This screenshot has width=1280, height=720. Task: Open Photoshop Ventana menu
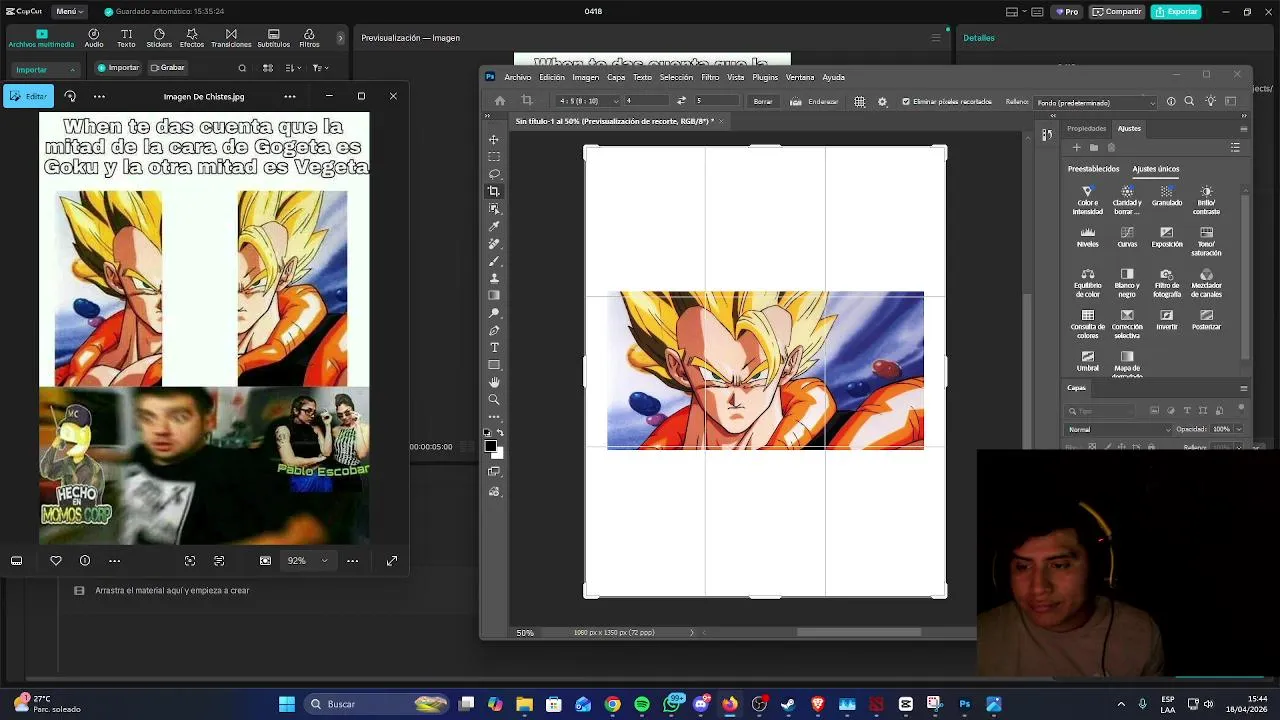click(x=800, y=77)
